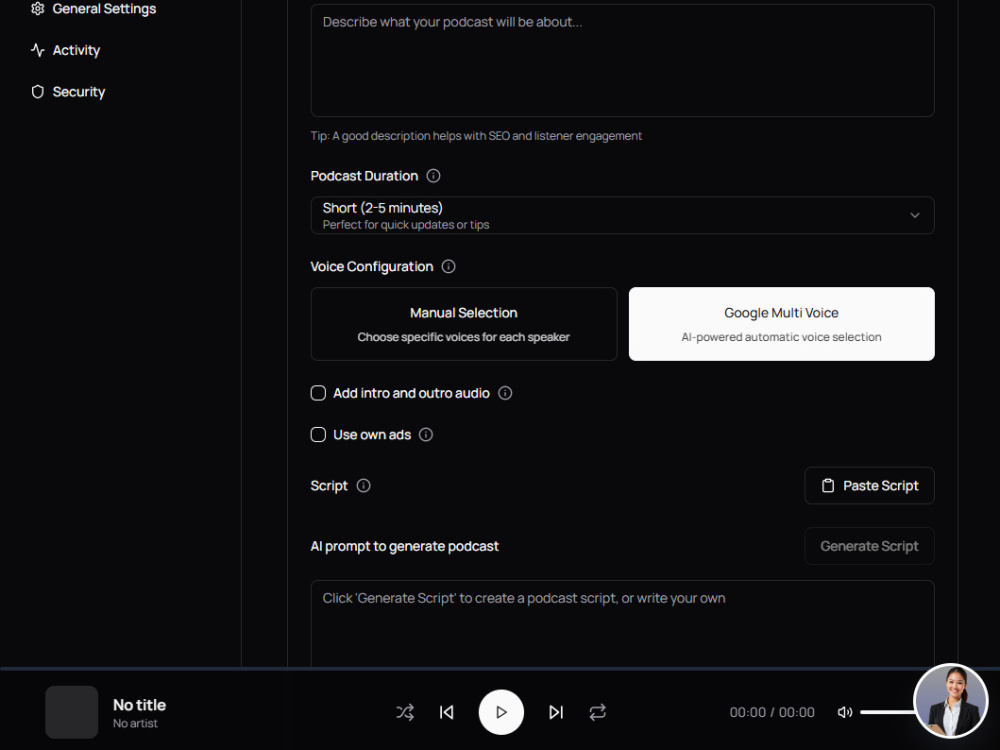Click the General Settings gear icon
1000x750 pixels.
pyautogui.click(x=38, y=9)
